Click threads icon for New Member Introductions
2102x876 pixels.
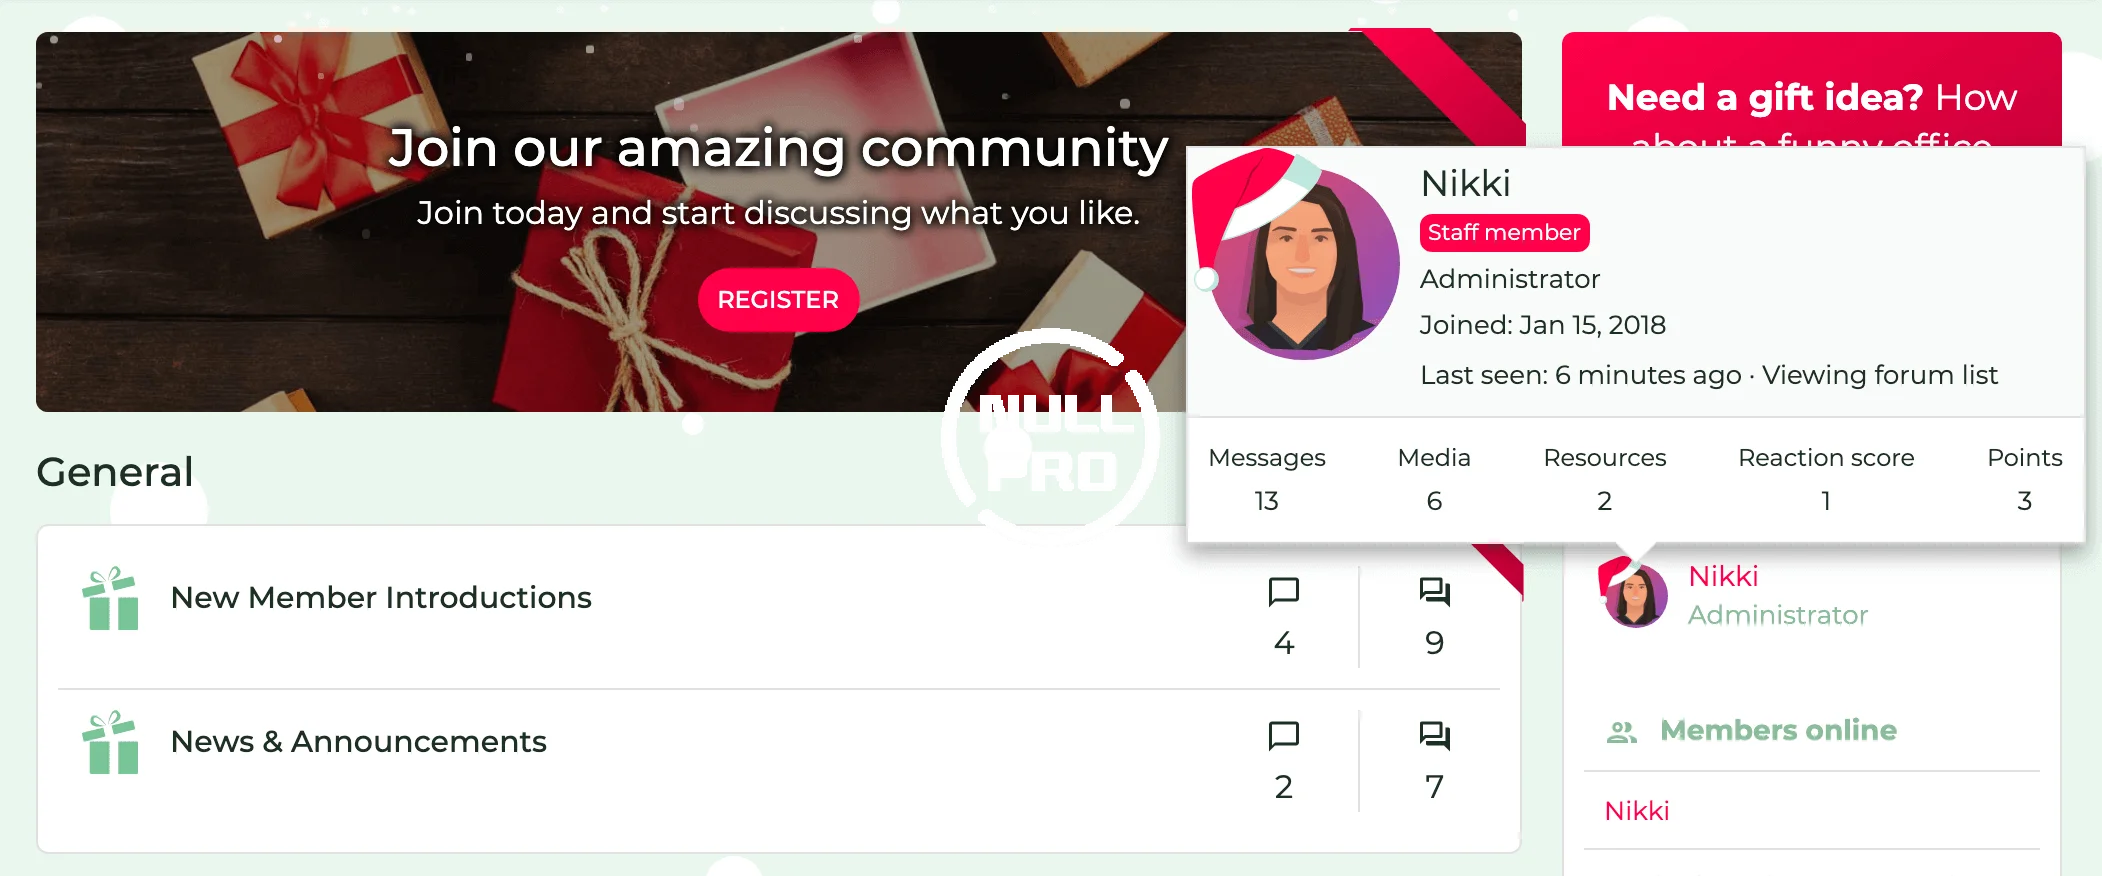click(x=1284, y=592)
